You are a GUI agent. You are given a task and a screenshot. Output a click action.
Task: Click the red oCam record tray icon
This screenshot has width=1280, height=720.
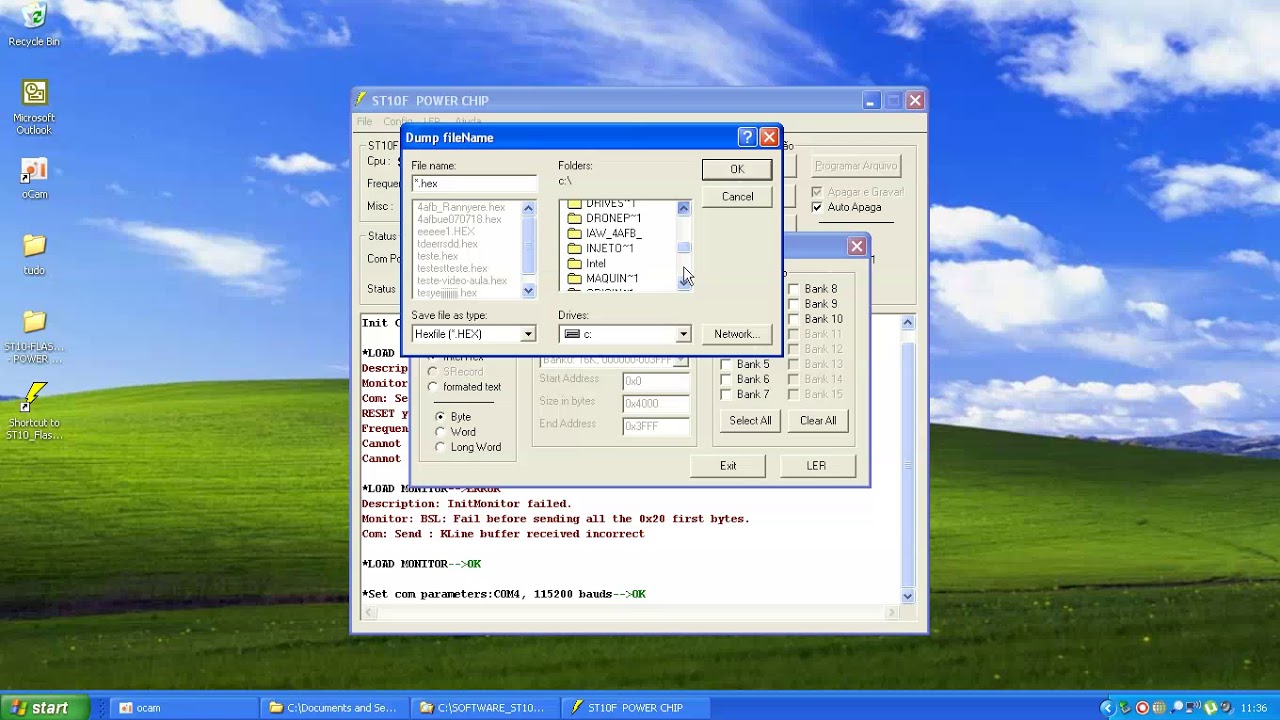point(1142,708)
